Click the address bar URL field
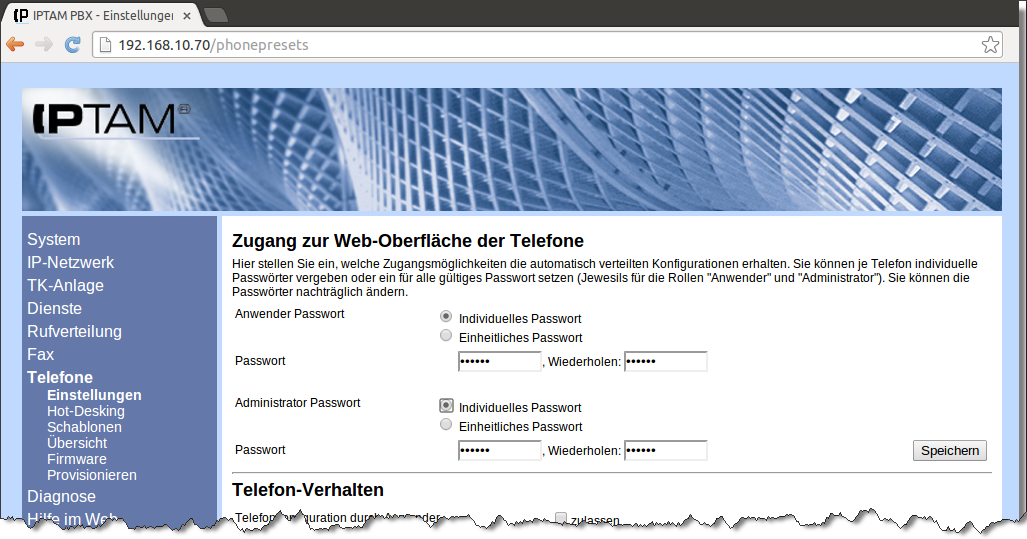 [x=540, y=45]
